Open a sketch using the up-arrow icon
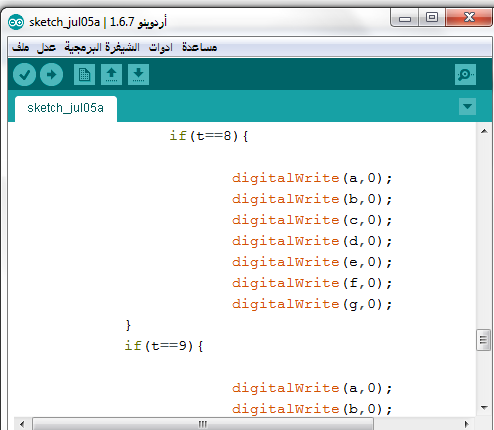 coord(111,74)
